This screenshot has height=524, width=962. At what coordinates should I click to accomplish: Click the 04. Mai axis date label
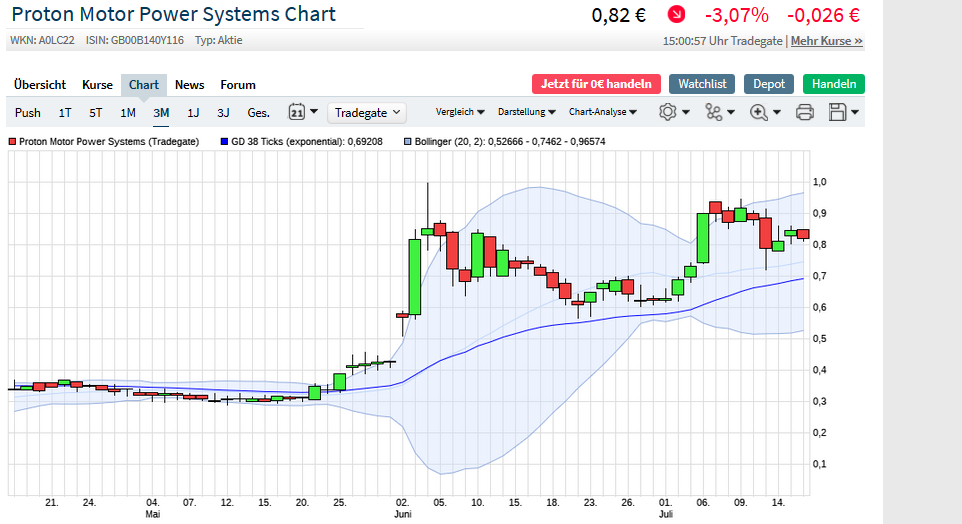(153, 508)
